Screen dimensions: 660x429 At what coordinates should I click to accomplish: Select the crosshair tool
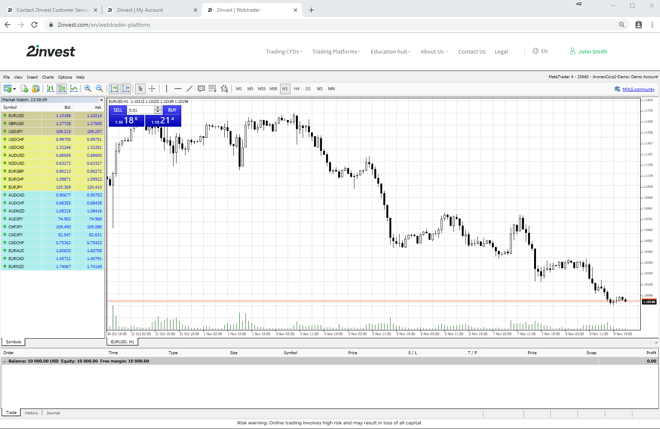(152, 88)
